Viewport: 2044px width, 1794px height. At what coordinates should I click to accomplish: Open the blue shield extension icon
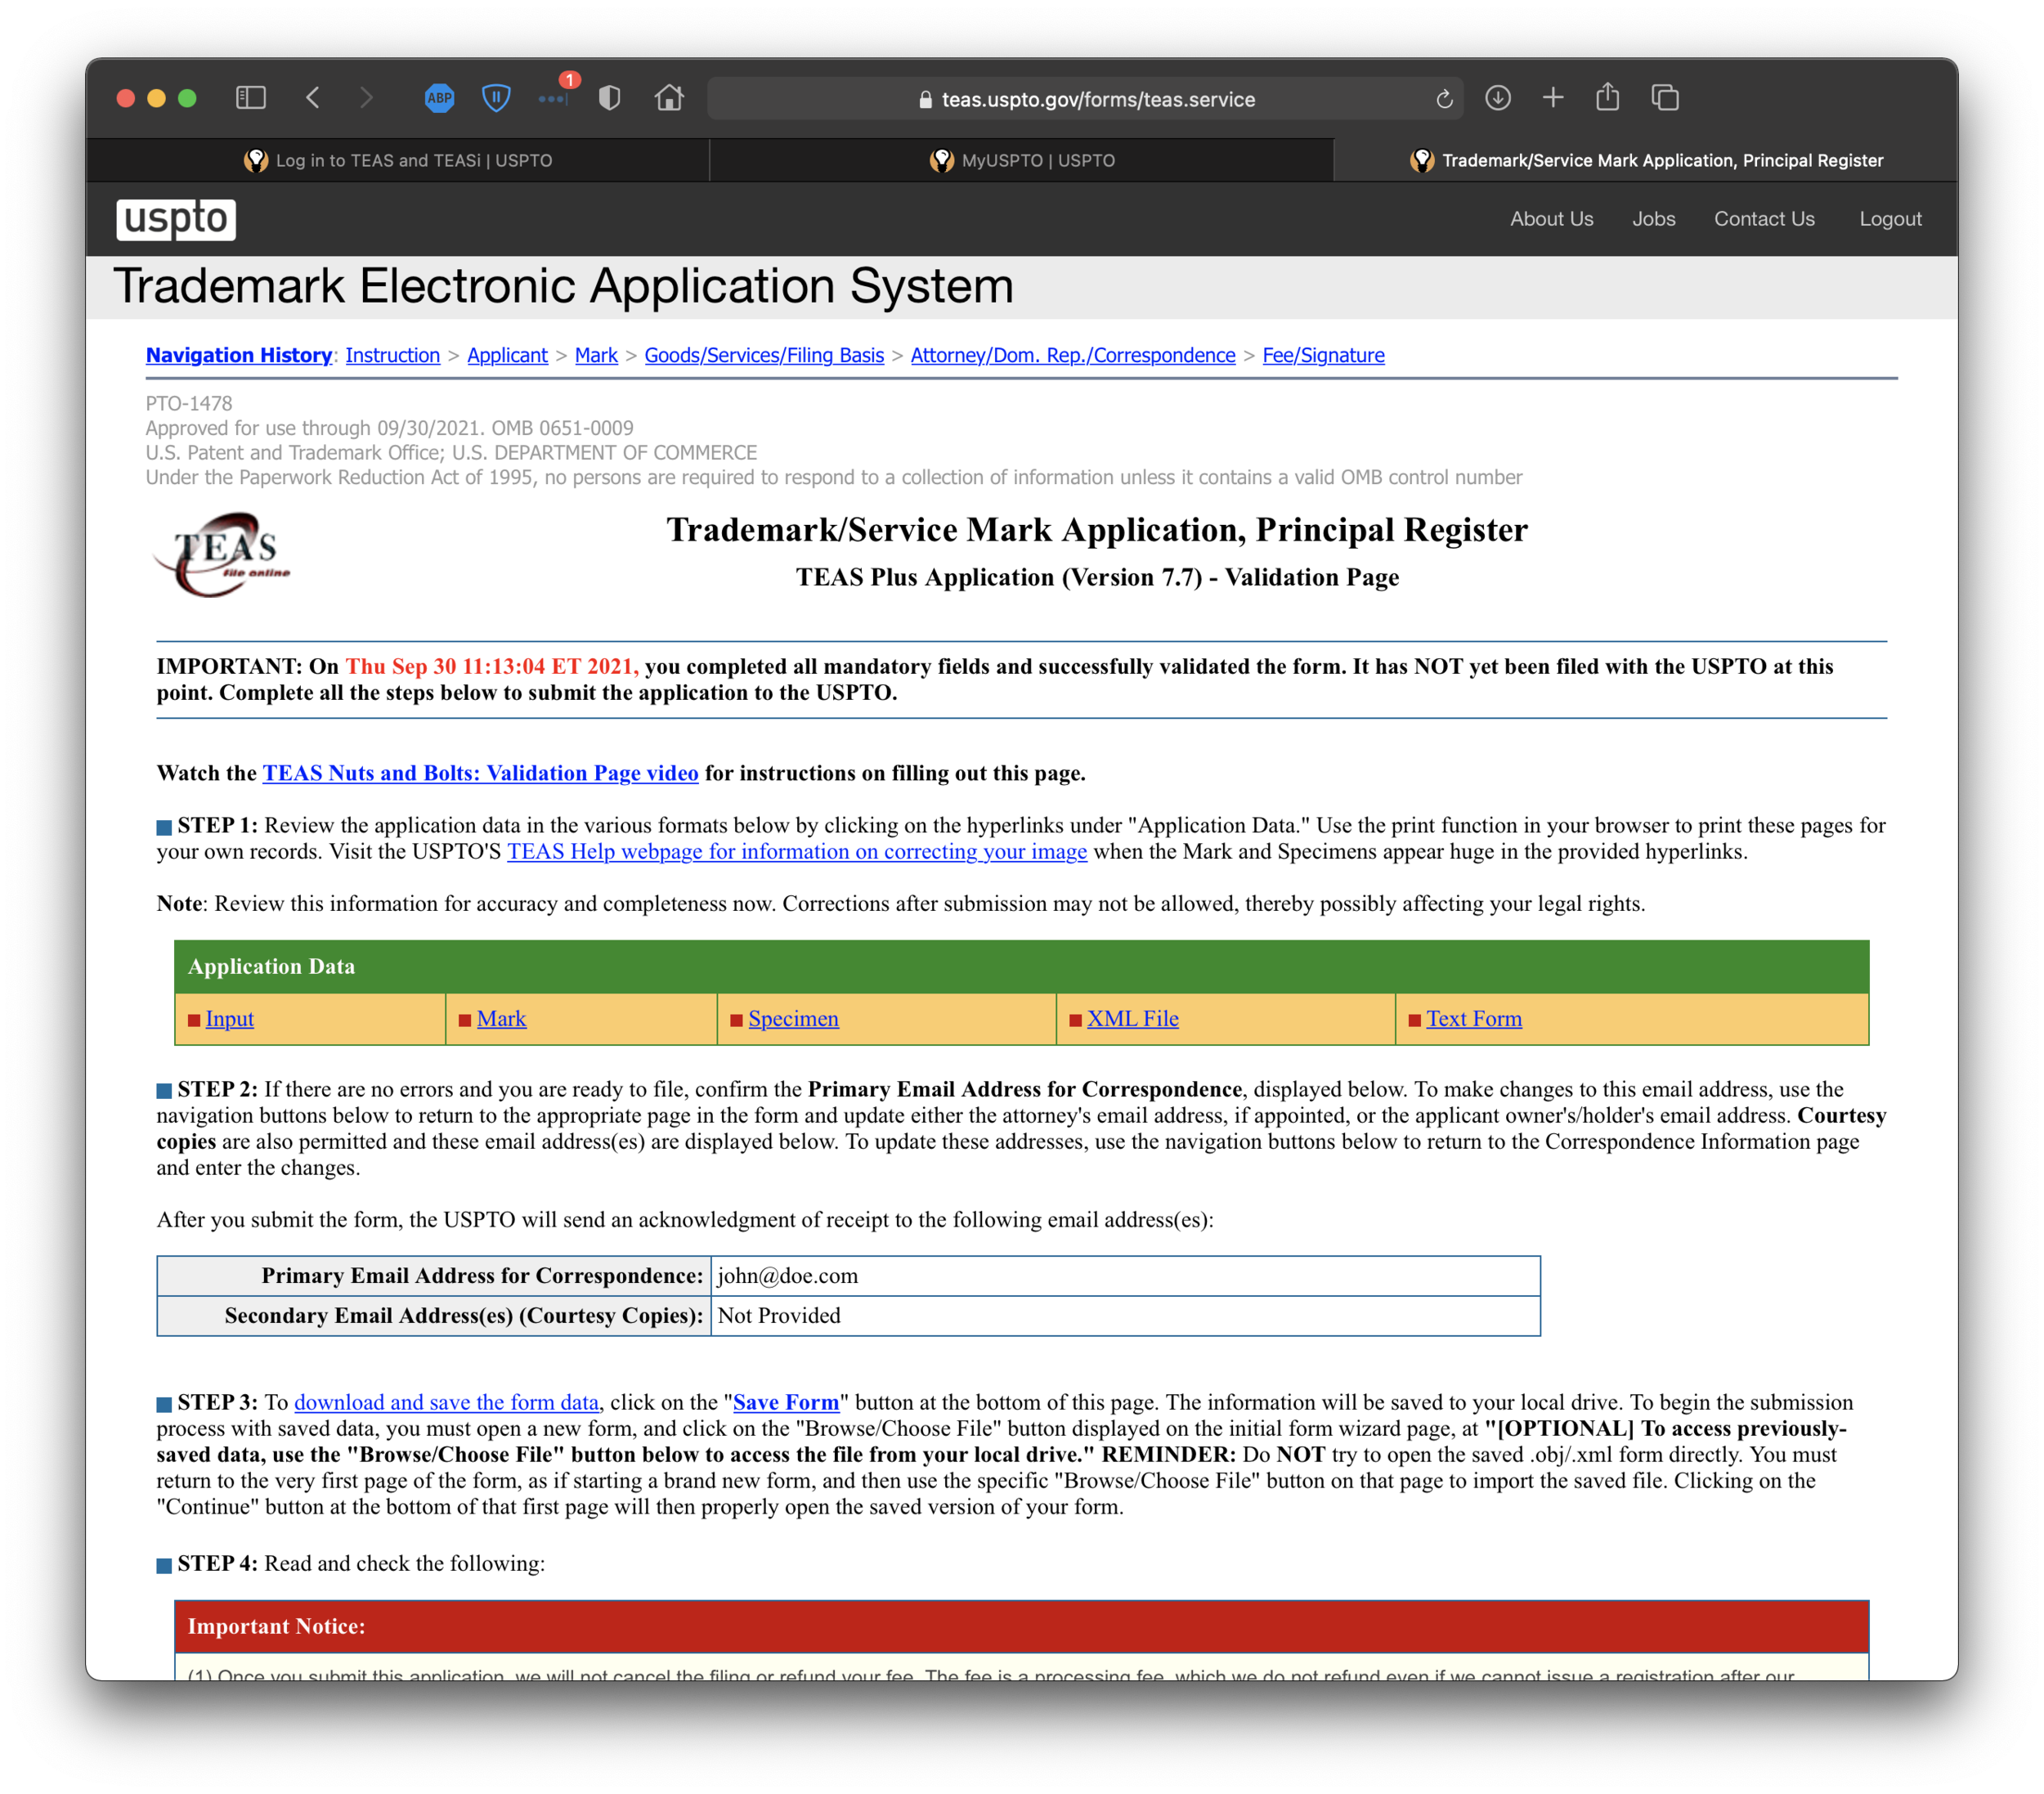point(496,98)
